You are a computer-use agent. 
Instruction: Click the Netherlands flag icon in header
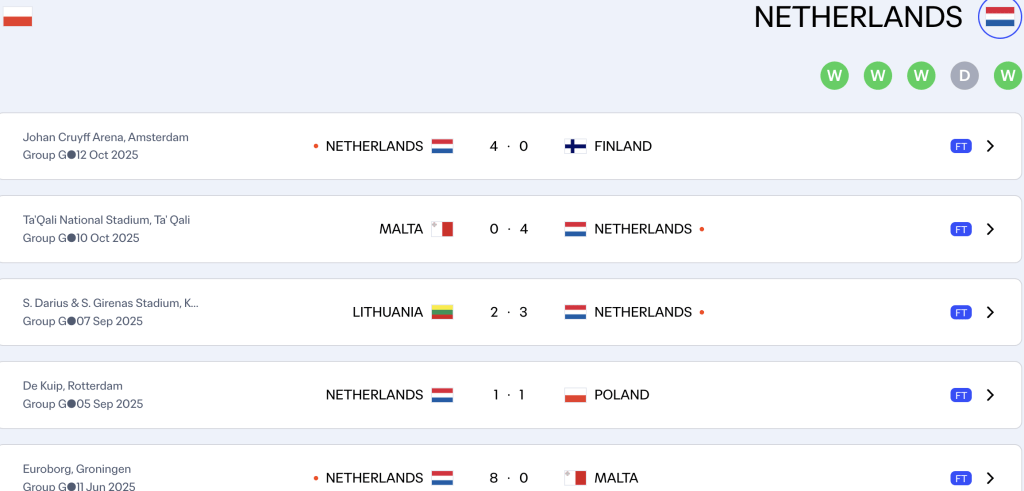[1000, 17]
